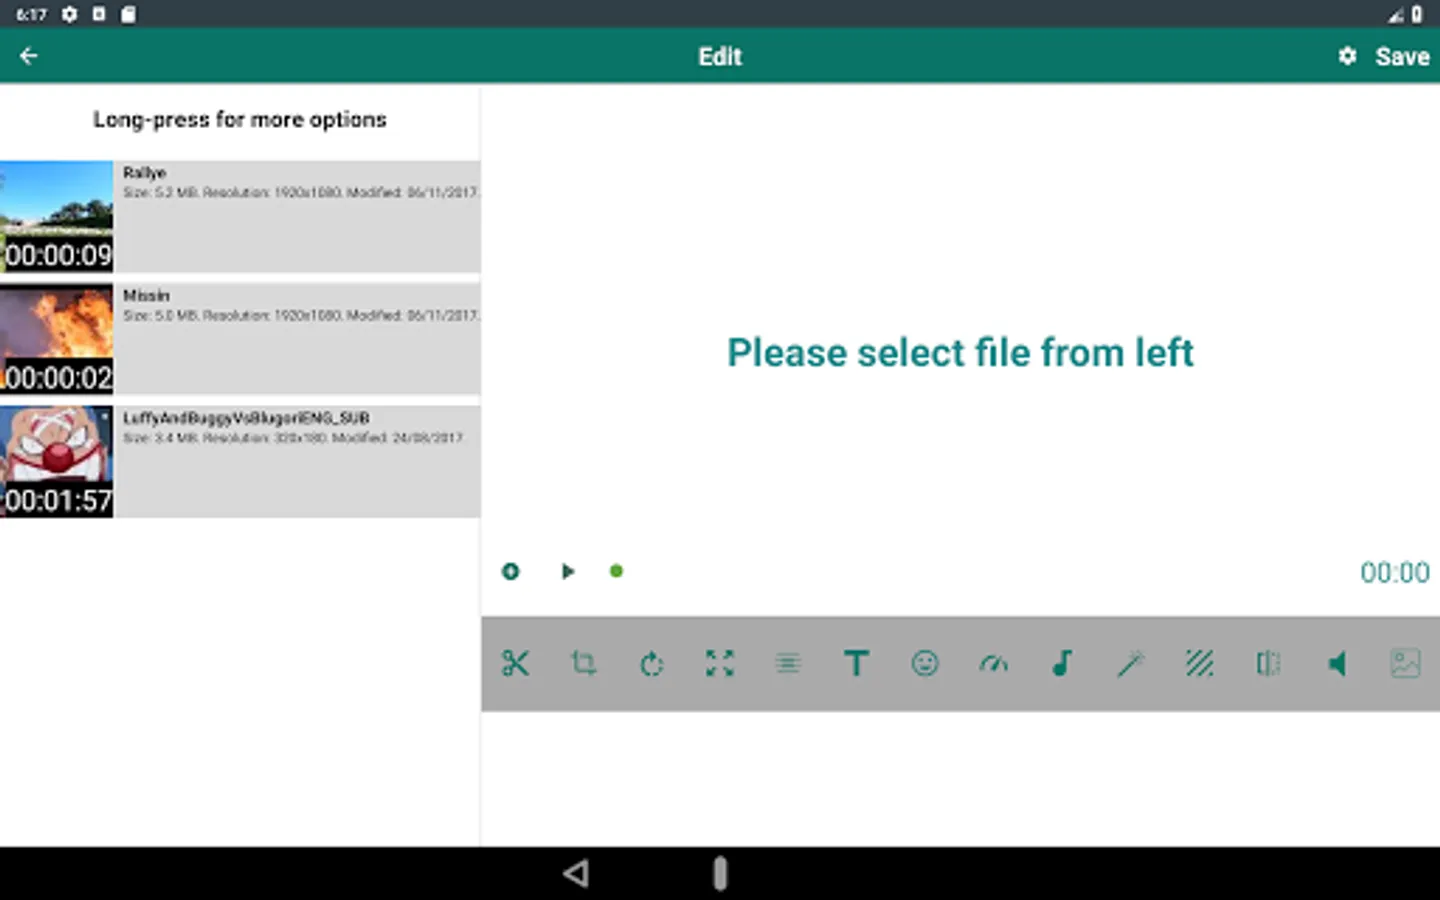Screen dimensions: 1440x900
Task: Open the magic wand effects tool
Action: (1130, 663)
